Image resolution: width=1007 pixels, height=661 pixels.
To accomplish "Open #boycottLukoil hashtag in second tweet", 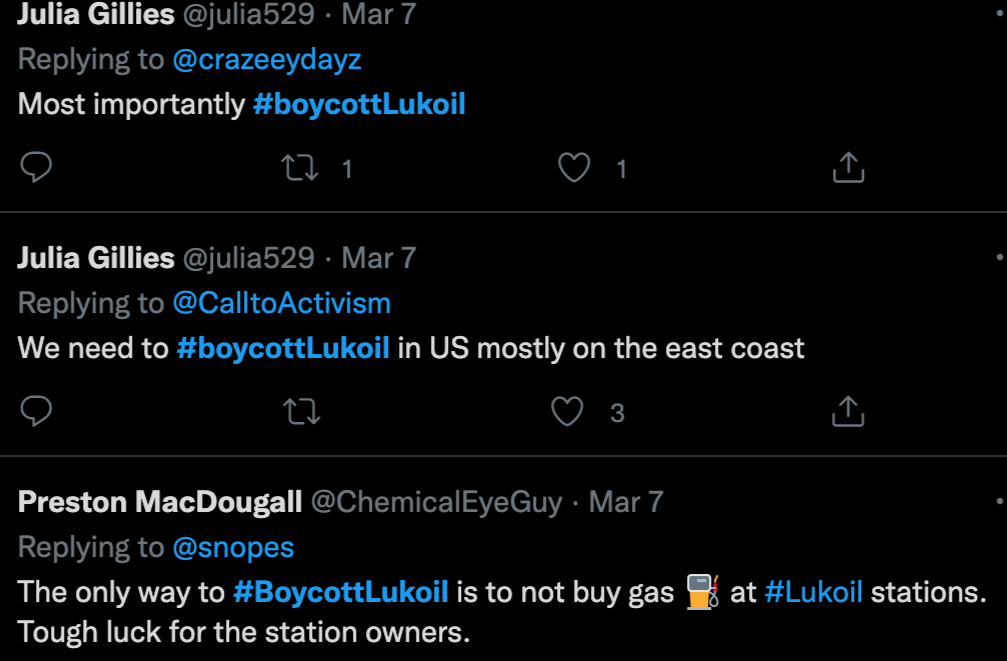I will pos(283,348).
